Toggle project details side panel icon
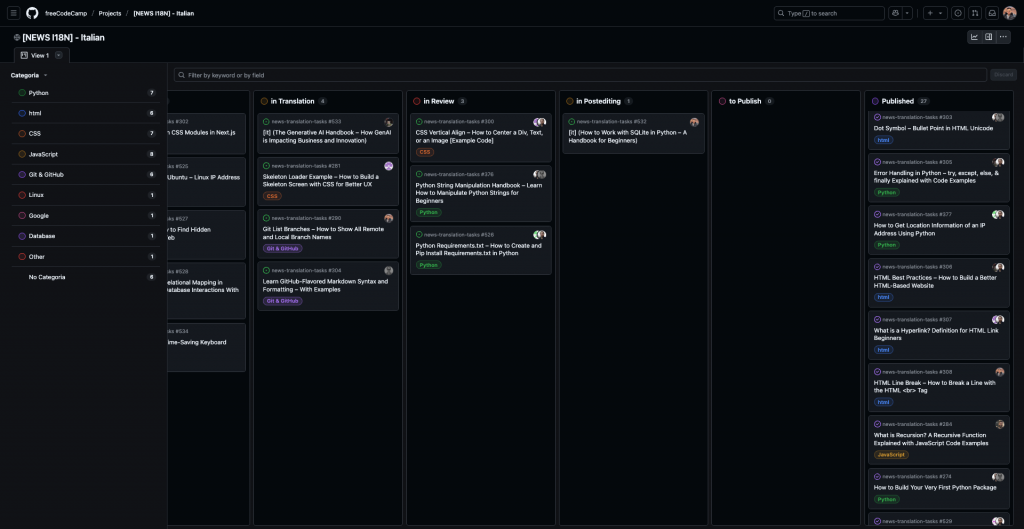Image resolution: width=1024 pixels, height=529 pixels. tap(989, 37)
